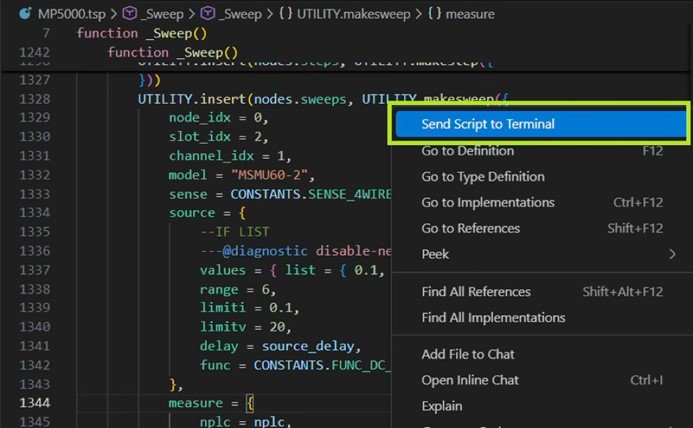The image size is (693, 428).
Task: Click the model string "MSMU60-2" in code
Action: coord(272,174)
